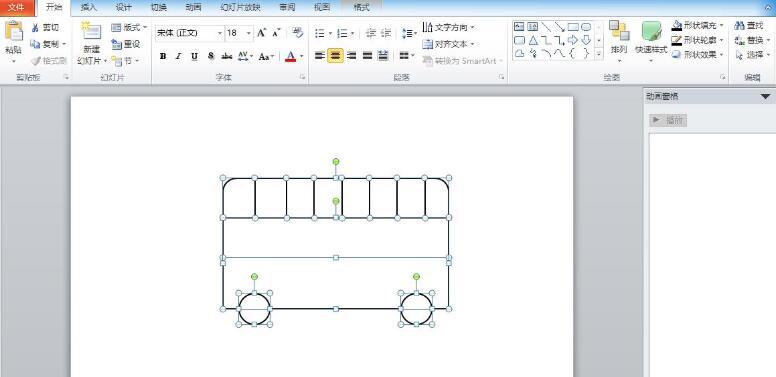Switch to the Insert ribbon tab
Viewport: 776px width, 377px height.
coord(89,7)
